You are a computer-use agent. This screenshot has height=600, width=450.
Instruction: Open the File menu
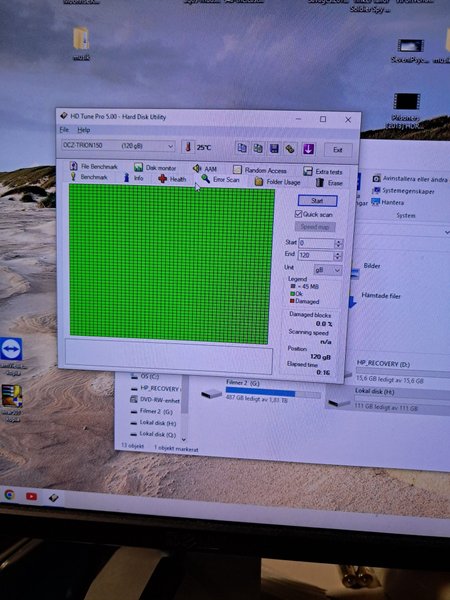click(64, 130)
